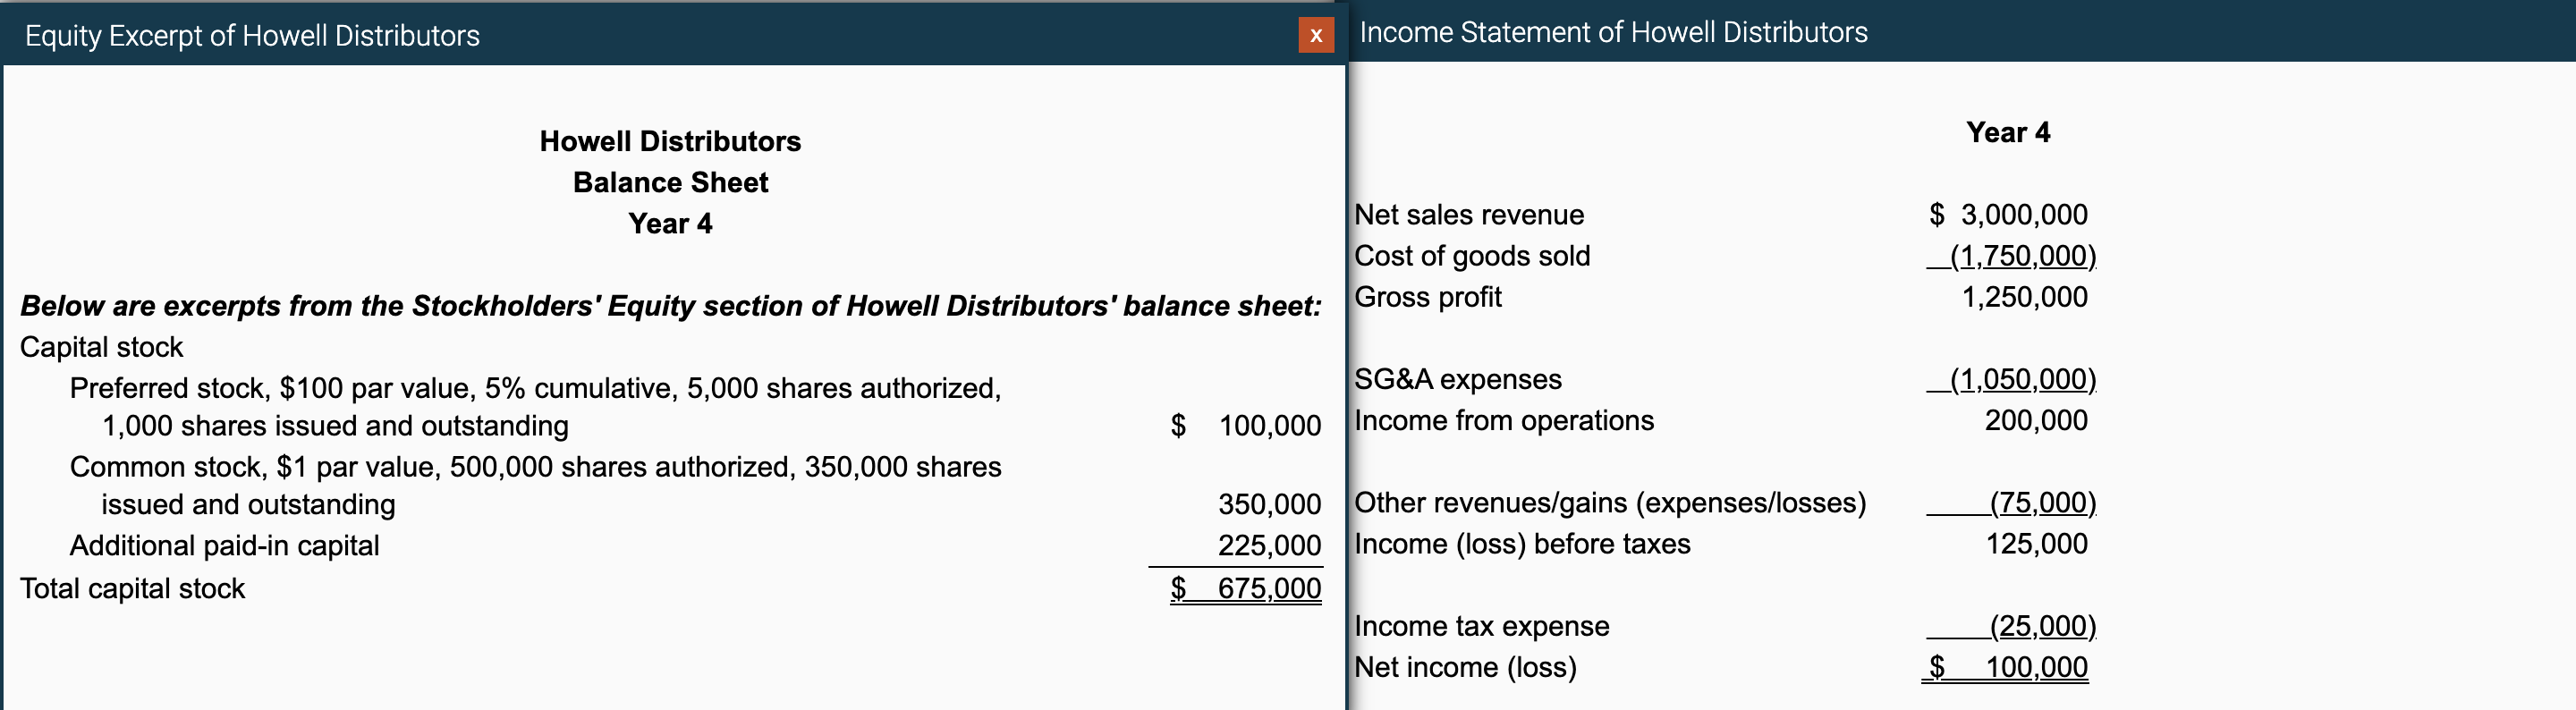Click the Year 4 heading under Balance Sheet
This screenshot has width=2576, height=710.
point(670,223)
